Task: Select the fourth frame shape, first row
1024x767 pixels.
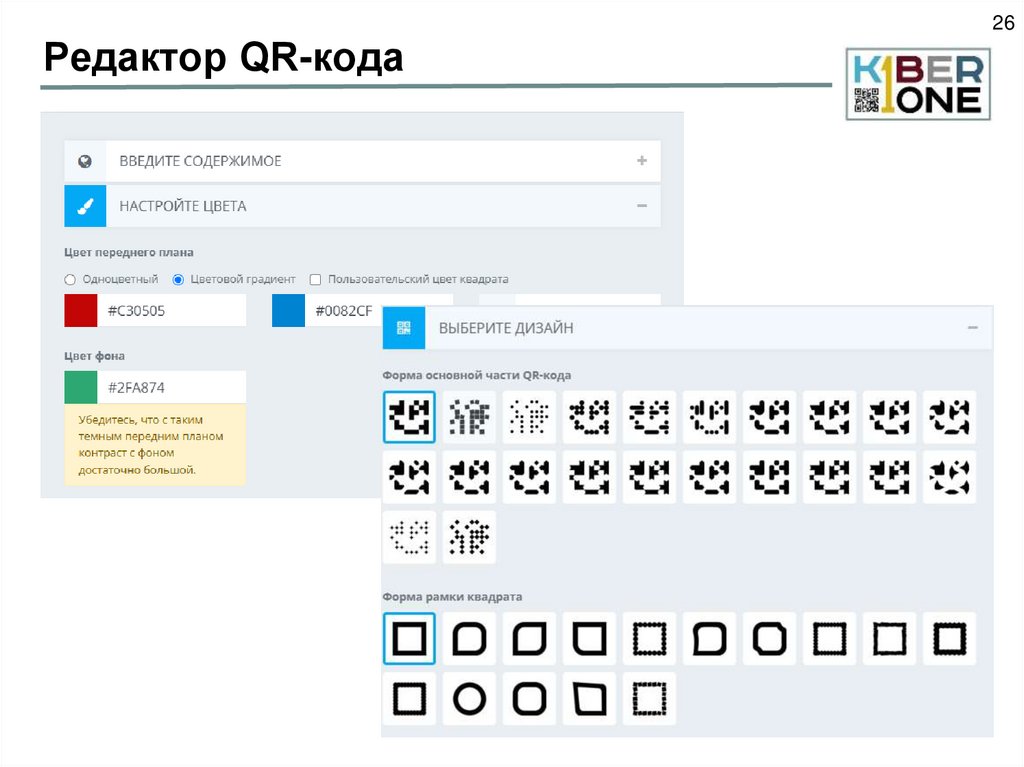Action: [x=590, y=638]
